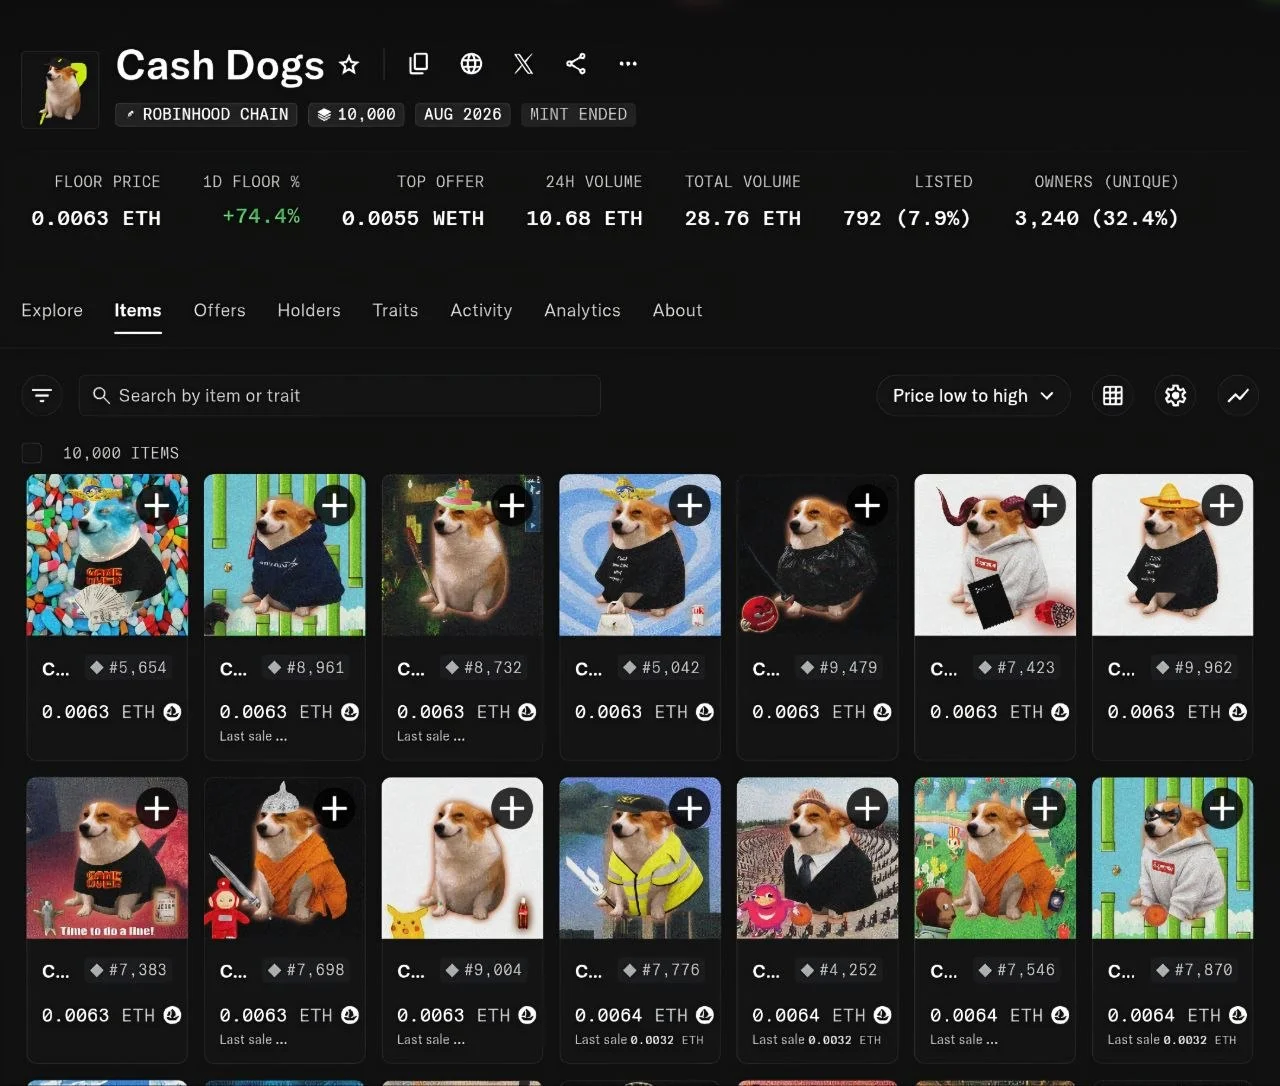Add item #5,042 to cart with plus button
This screenshot has height=1086, width=1280.
pos(689,505)
